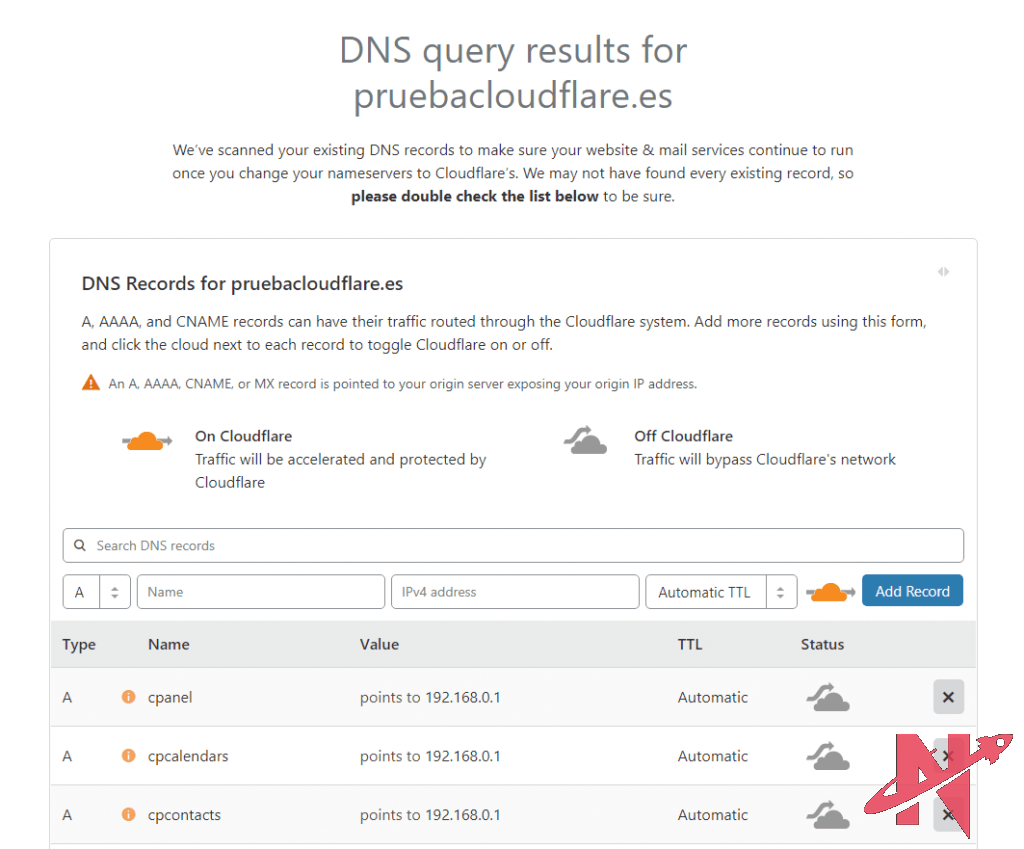Open the Automatic TTL dropdown
1024x849 pixels.
(x=721, y=592)
